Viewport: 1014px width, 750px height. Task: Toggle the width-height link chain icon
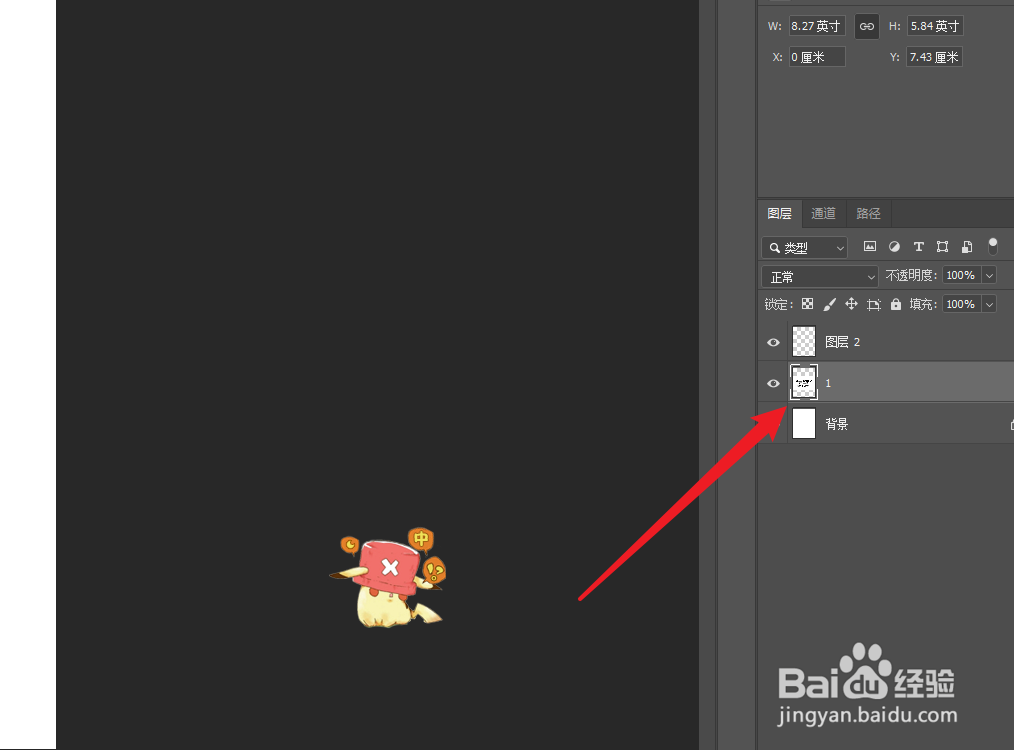coord(867,27)
